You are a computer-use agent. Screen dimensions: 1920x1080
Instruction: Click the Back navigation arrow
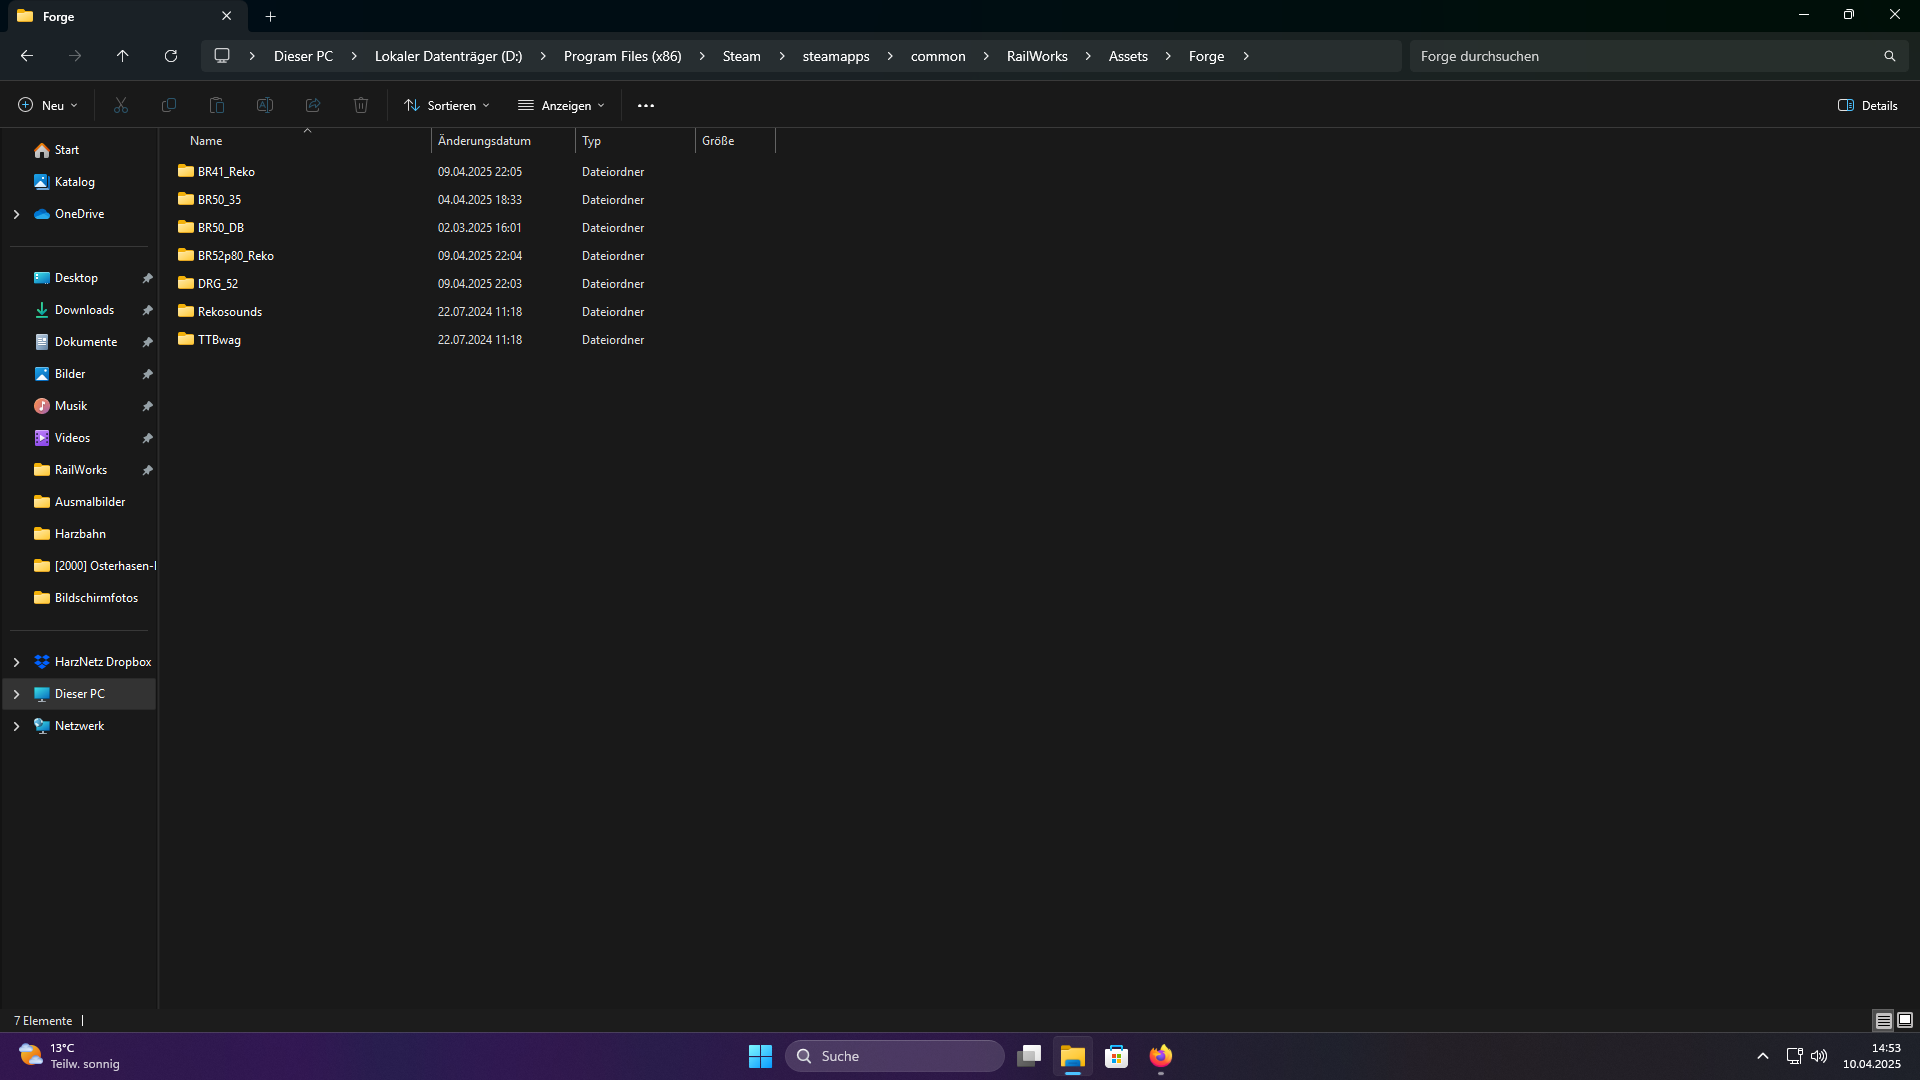pyautogui.click(x=27, y=56)
